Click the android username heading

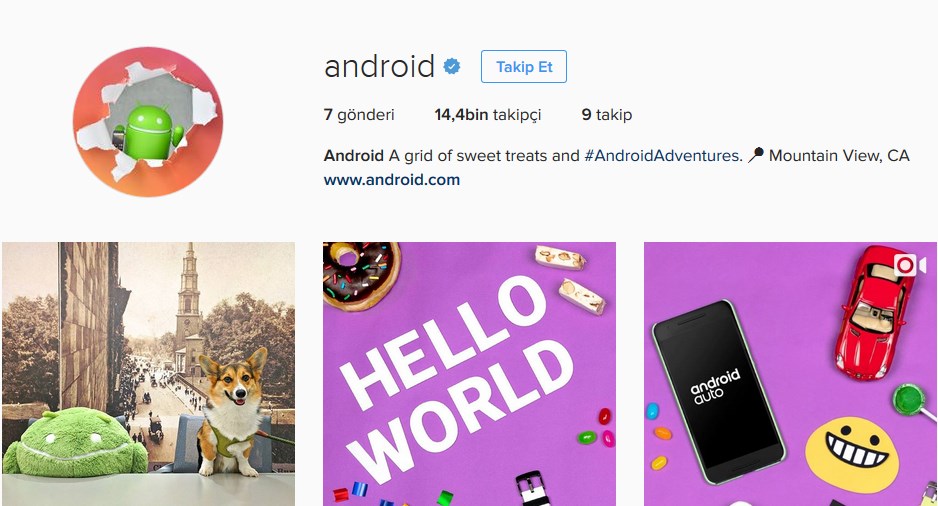(x=379, y=66)
